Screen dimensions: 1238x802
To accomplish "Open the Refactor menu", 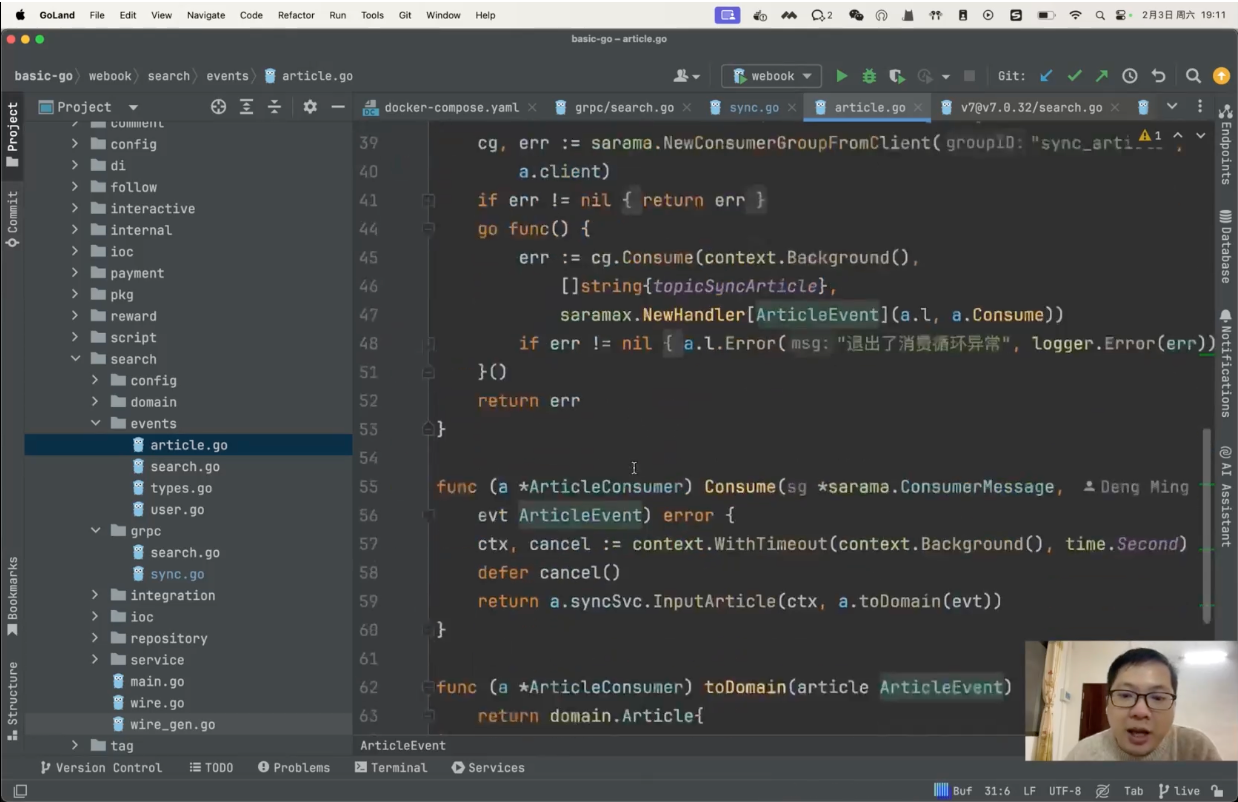I will 296,15.
